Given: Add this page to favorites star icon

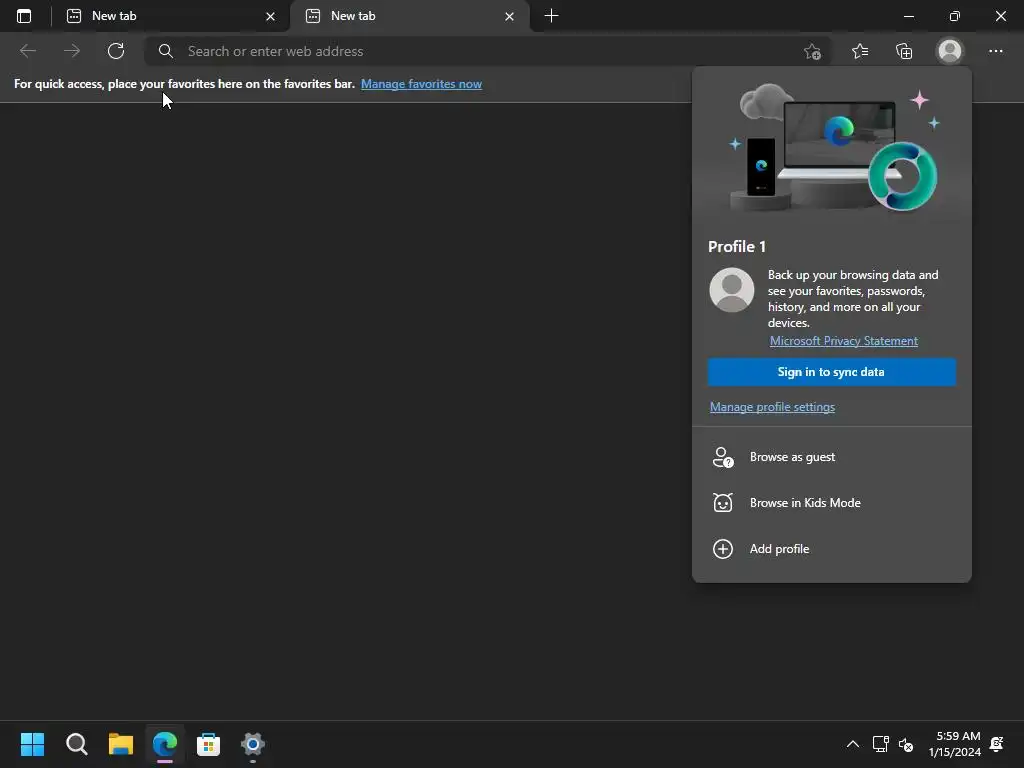Looking at the screenshot, I should (812, 51).
